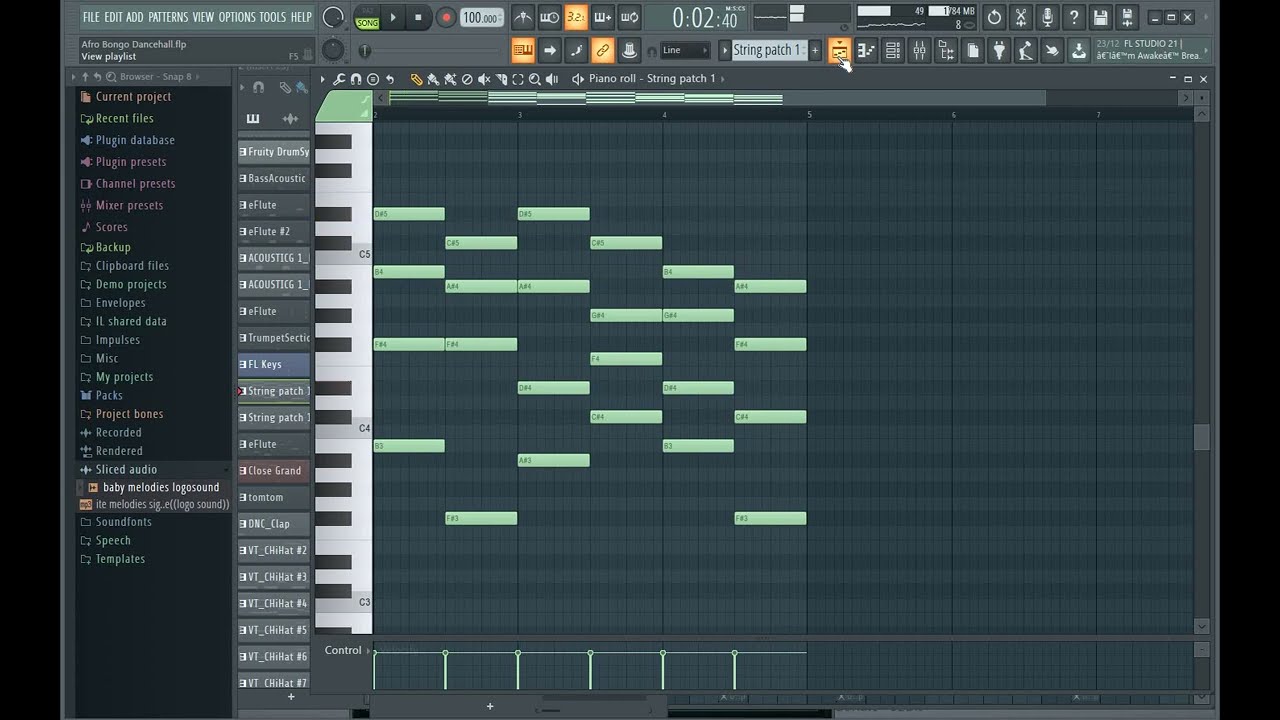The width and height of the screenshot is (1280, 720).
Task: Open piano roll target channel speaker
Action: [578, 79]
